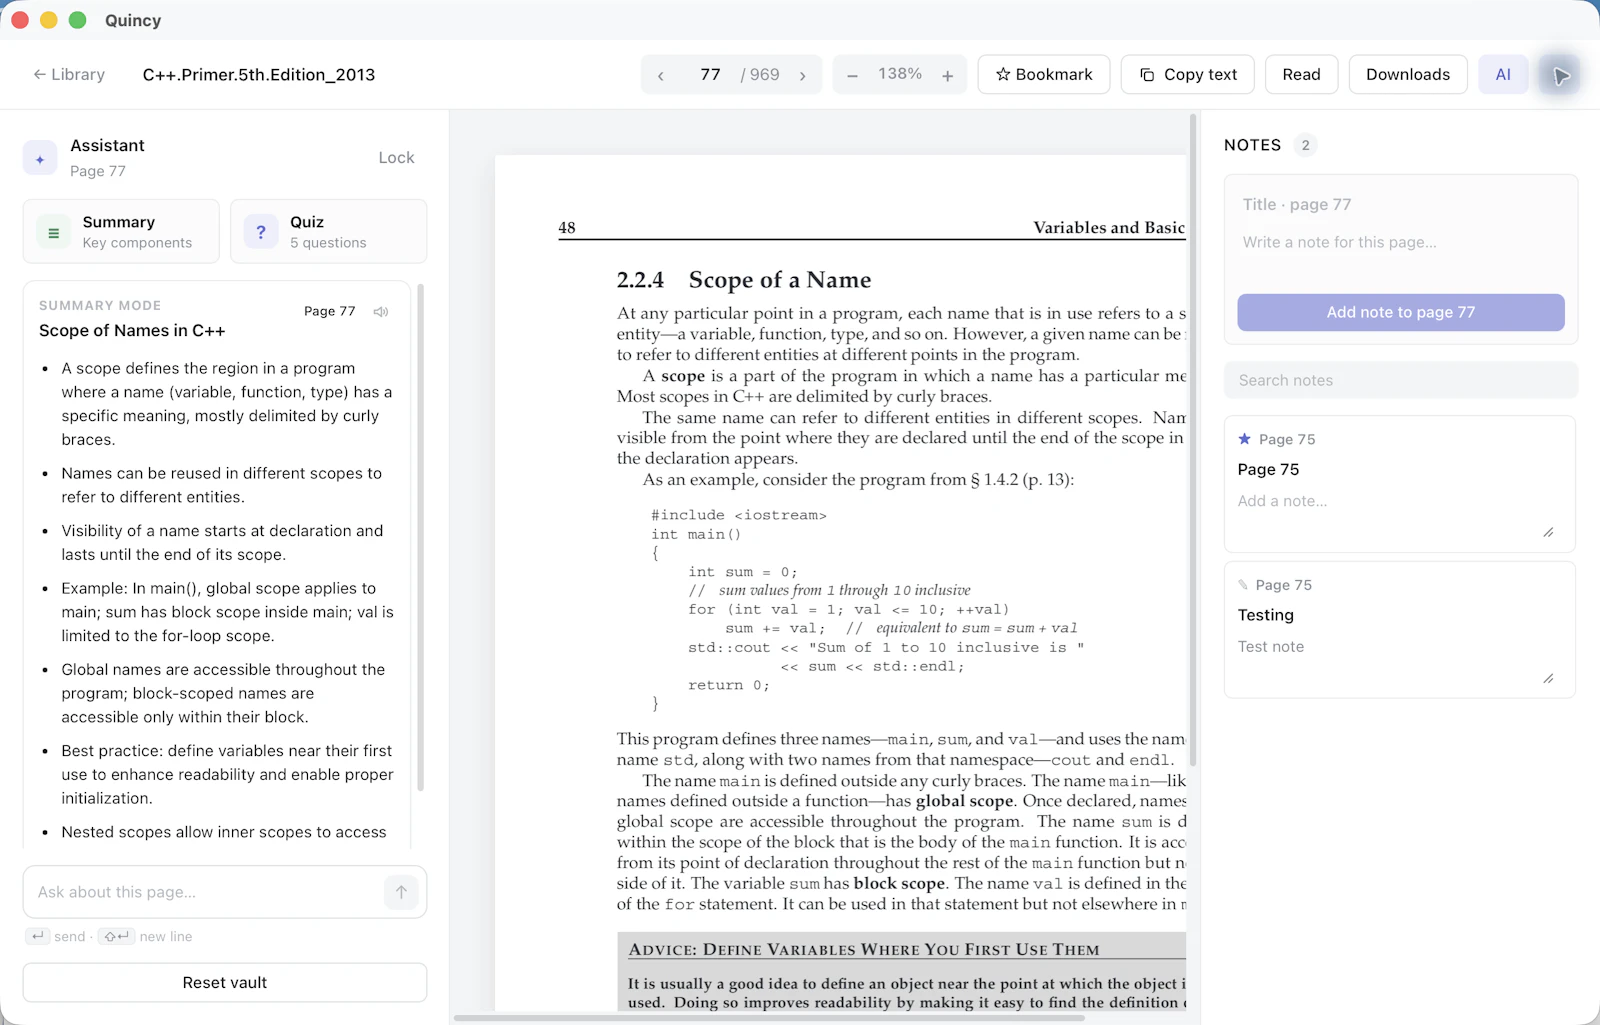Open Read mode
This screenshot has height=1025, width=1600.
(x=1301, y=75)
